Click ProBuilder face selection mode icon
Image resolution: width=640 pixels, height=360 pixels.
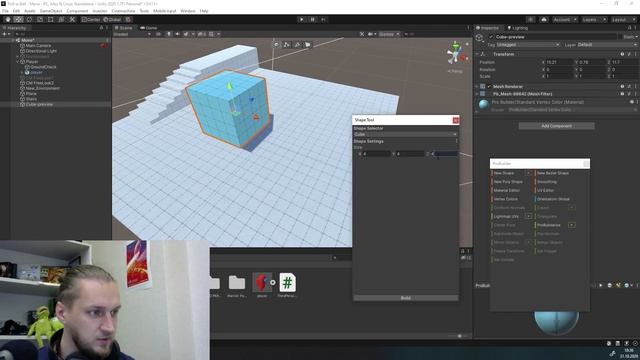click(307, 44)
